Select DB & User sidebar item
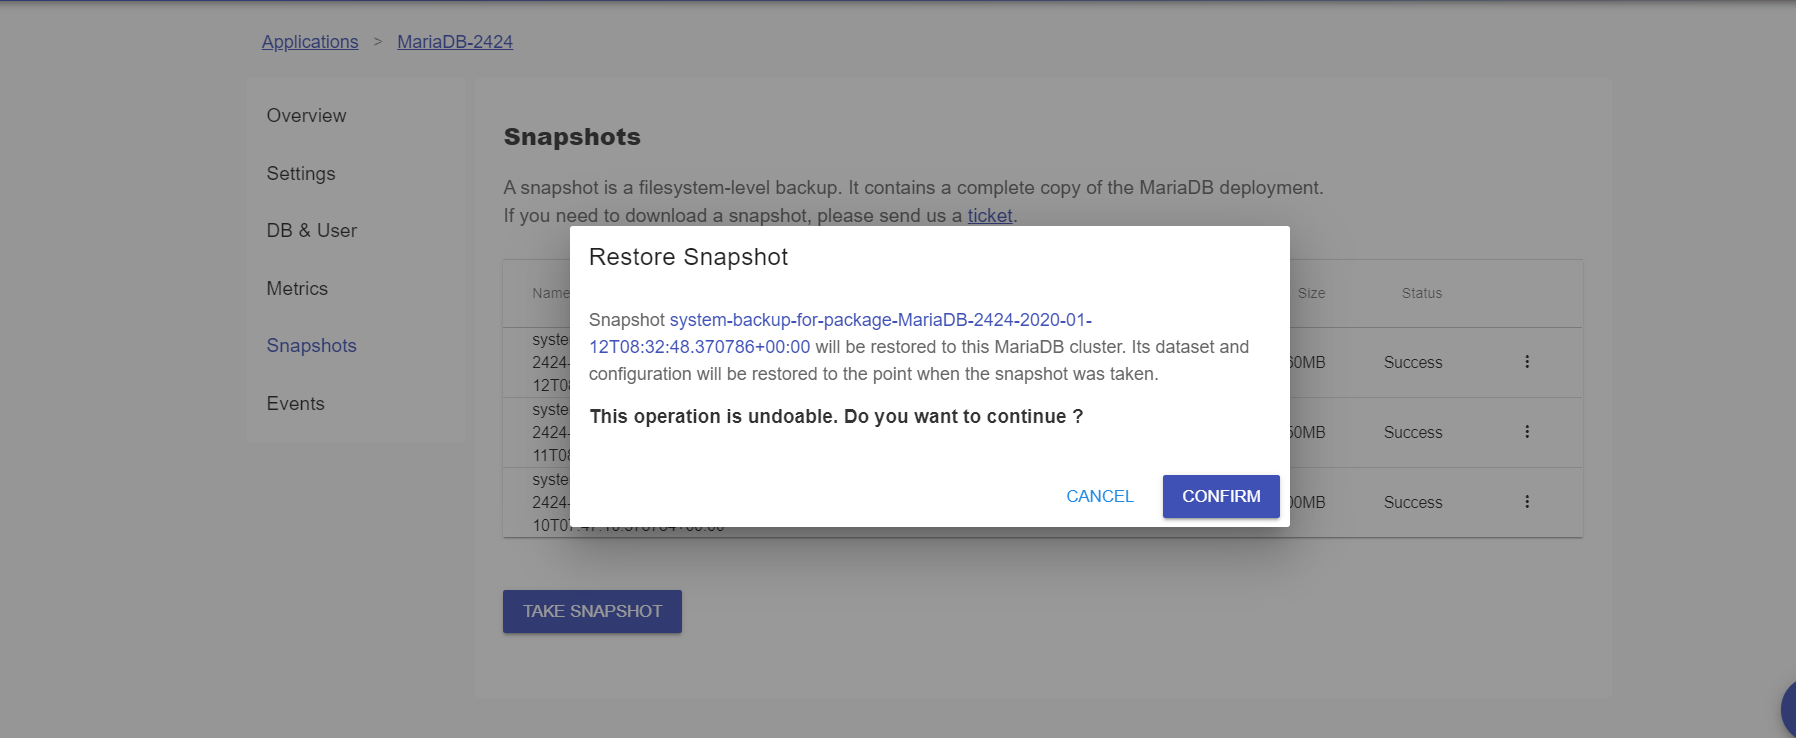The image size is (1796, 738). tap(311, 231)
